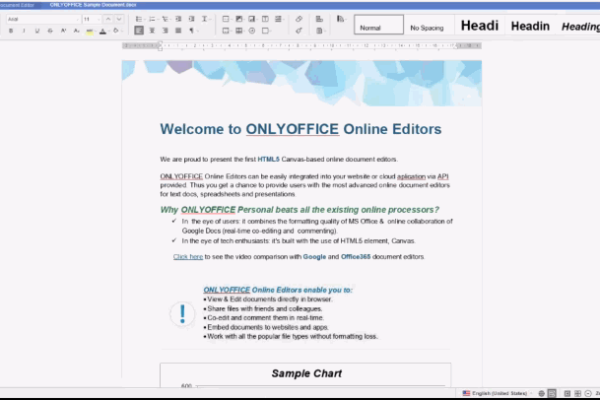This screenshot has width=600, height=400.
Task: Align text left
Action: coord(139,31)
